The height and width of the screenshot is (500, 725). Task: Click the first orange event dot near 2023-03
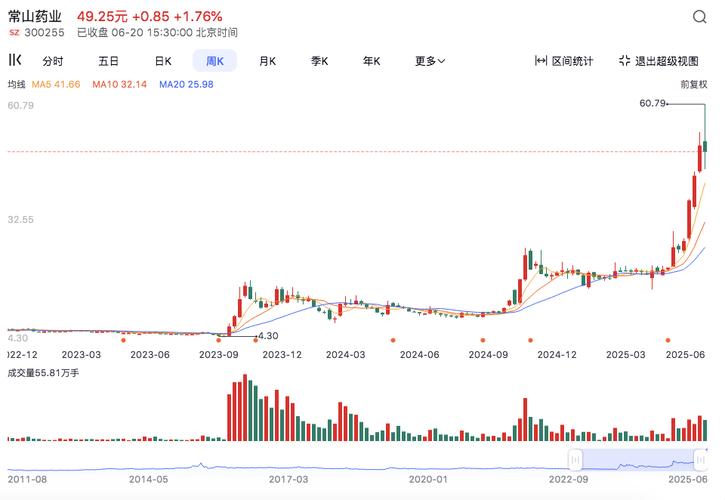[x=123, y=340]
